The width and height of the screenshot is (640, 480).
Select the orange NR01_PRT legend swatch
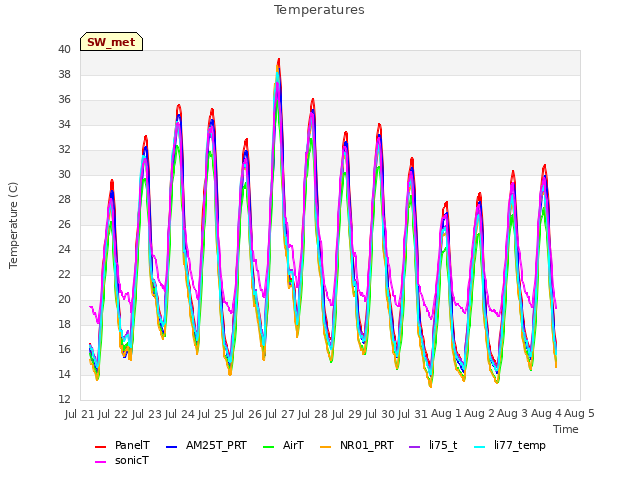coord(325,447)
